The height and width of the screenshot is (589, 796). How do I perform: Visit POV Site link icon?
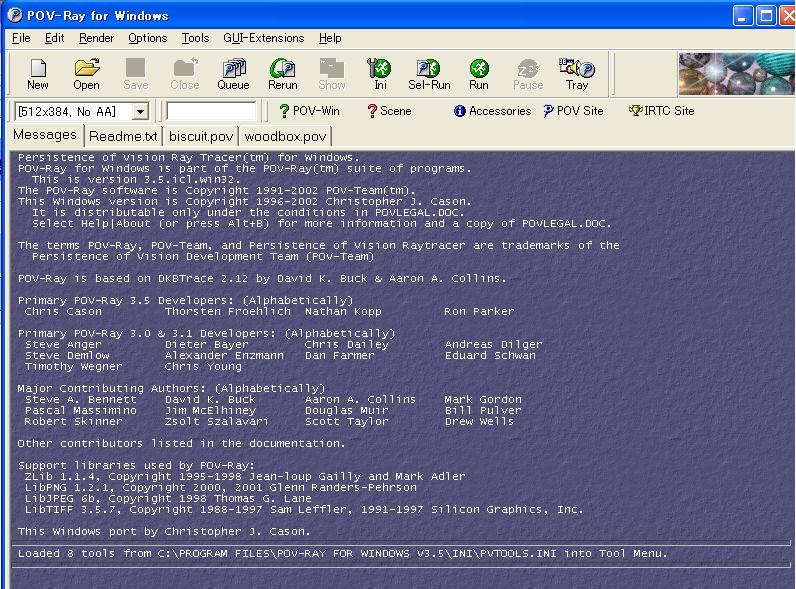point(548,111)
